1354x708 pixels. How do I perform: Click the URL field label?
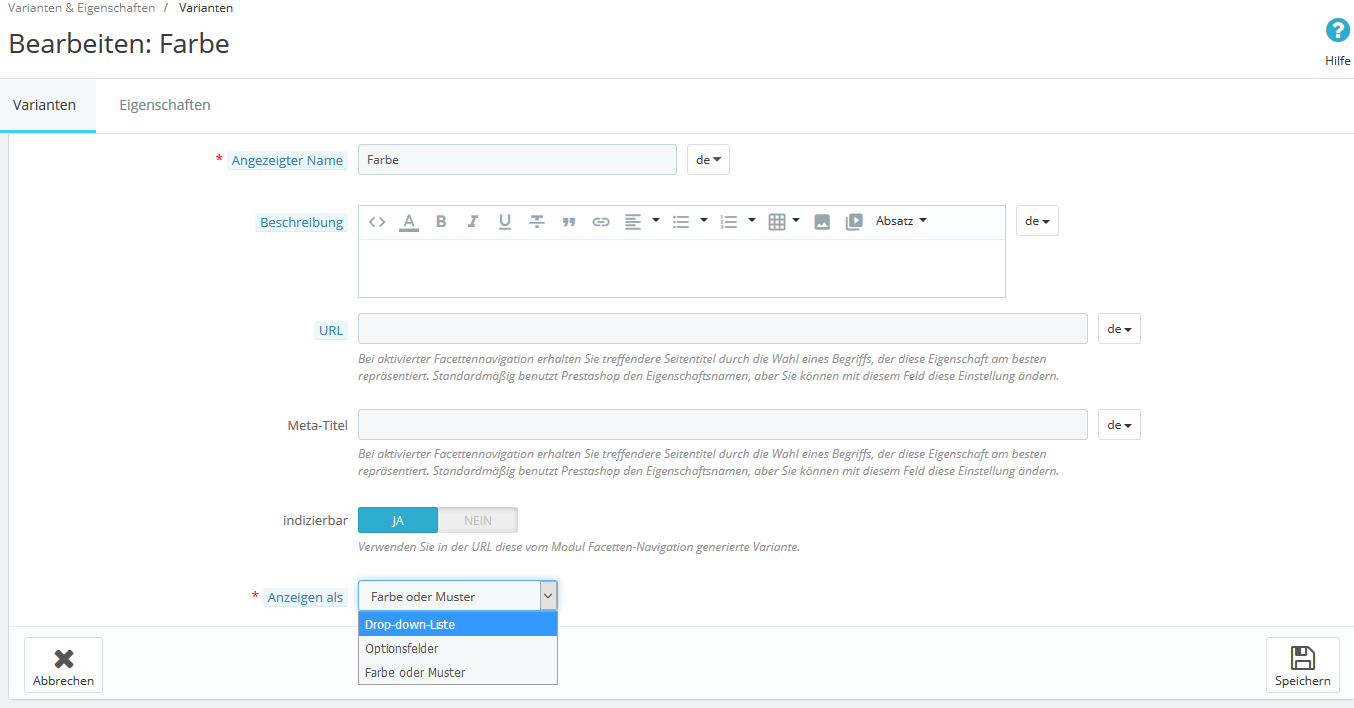pos(331,331)
